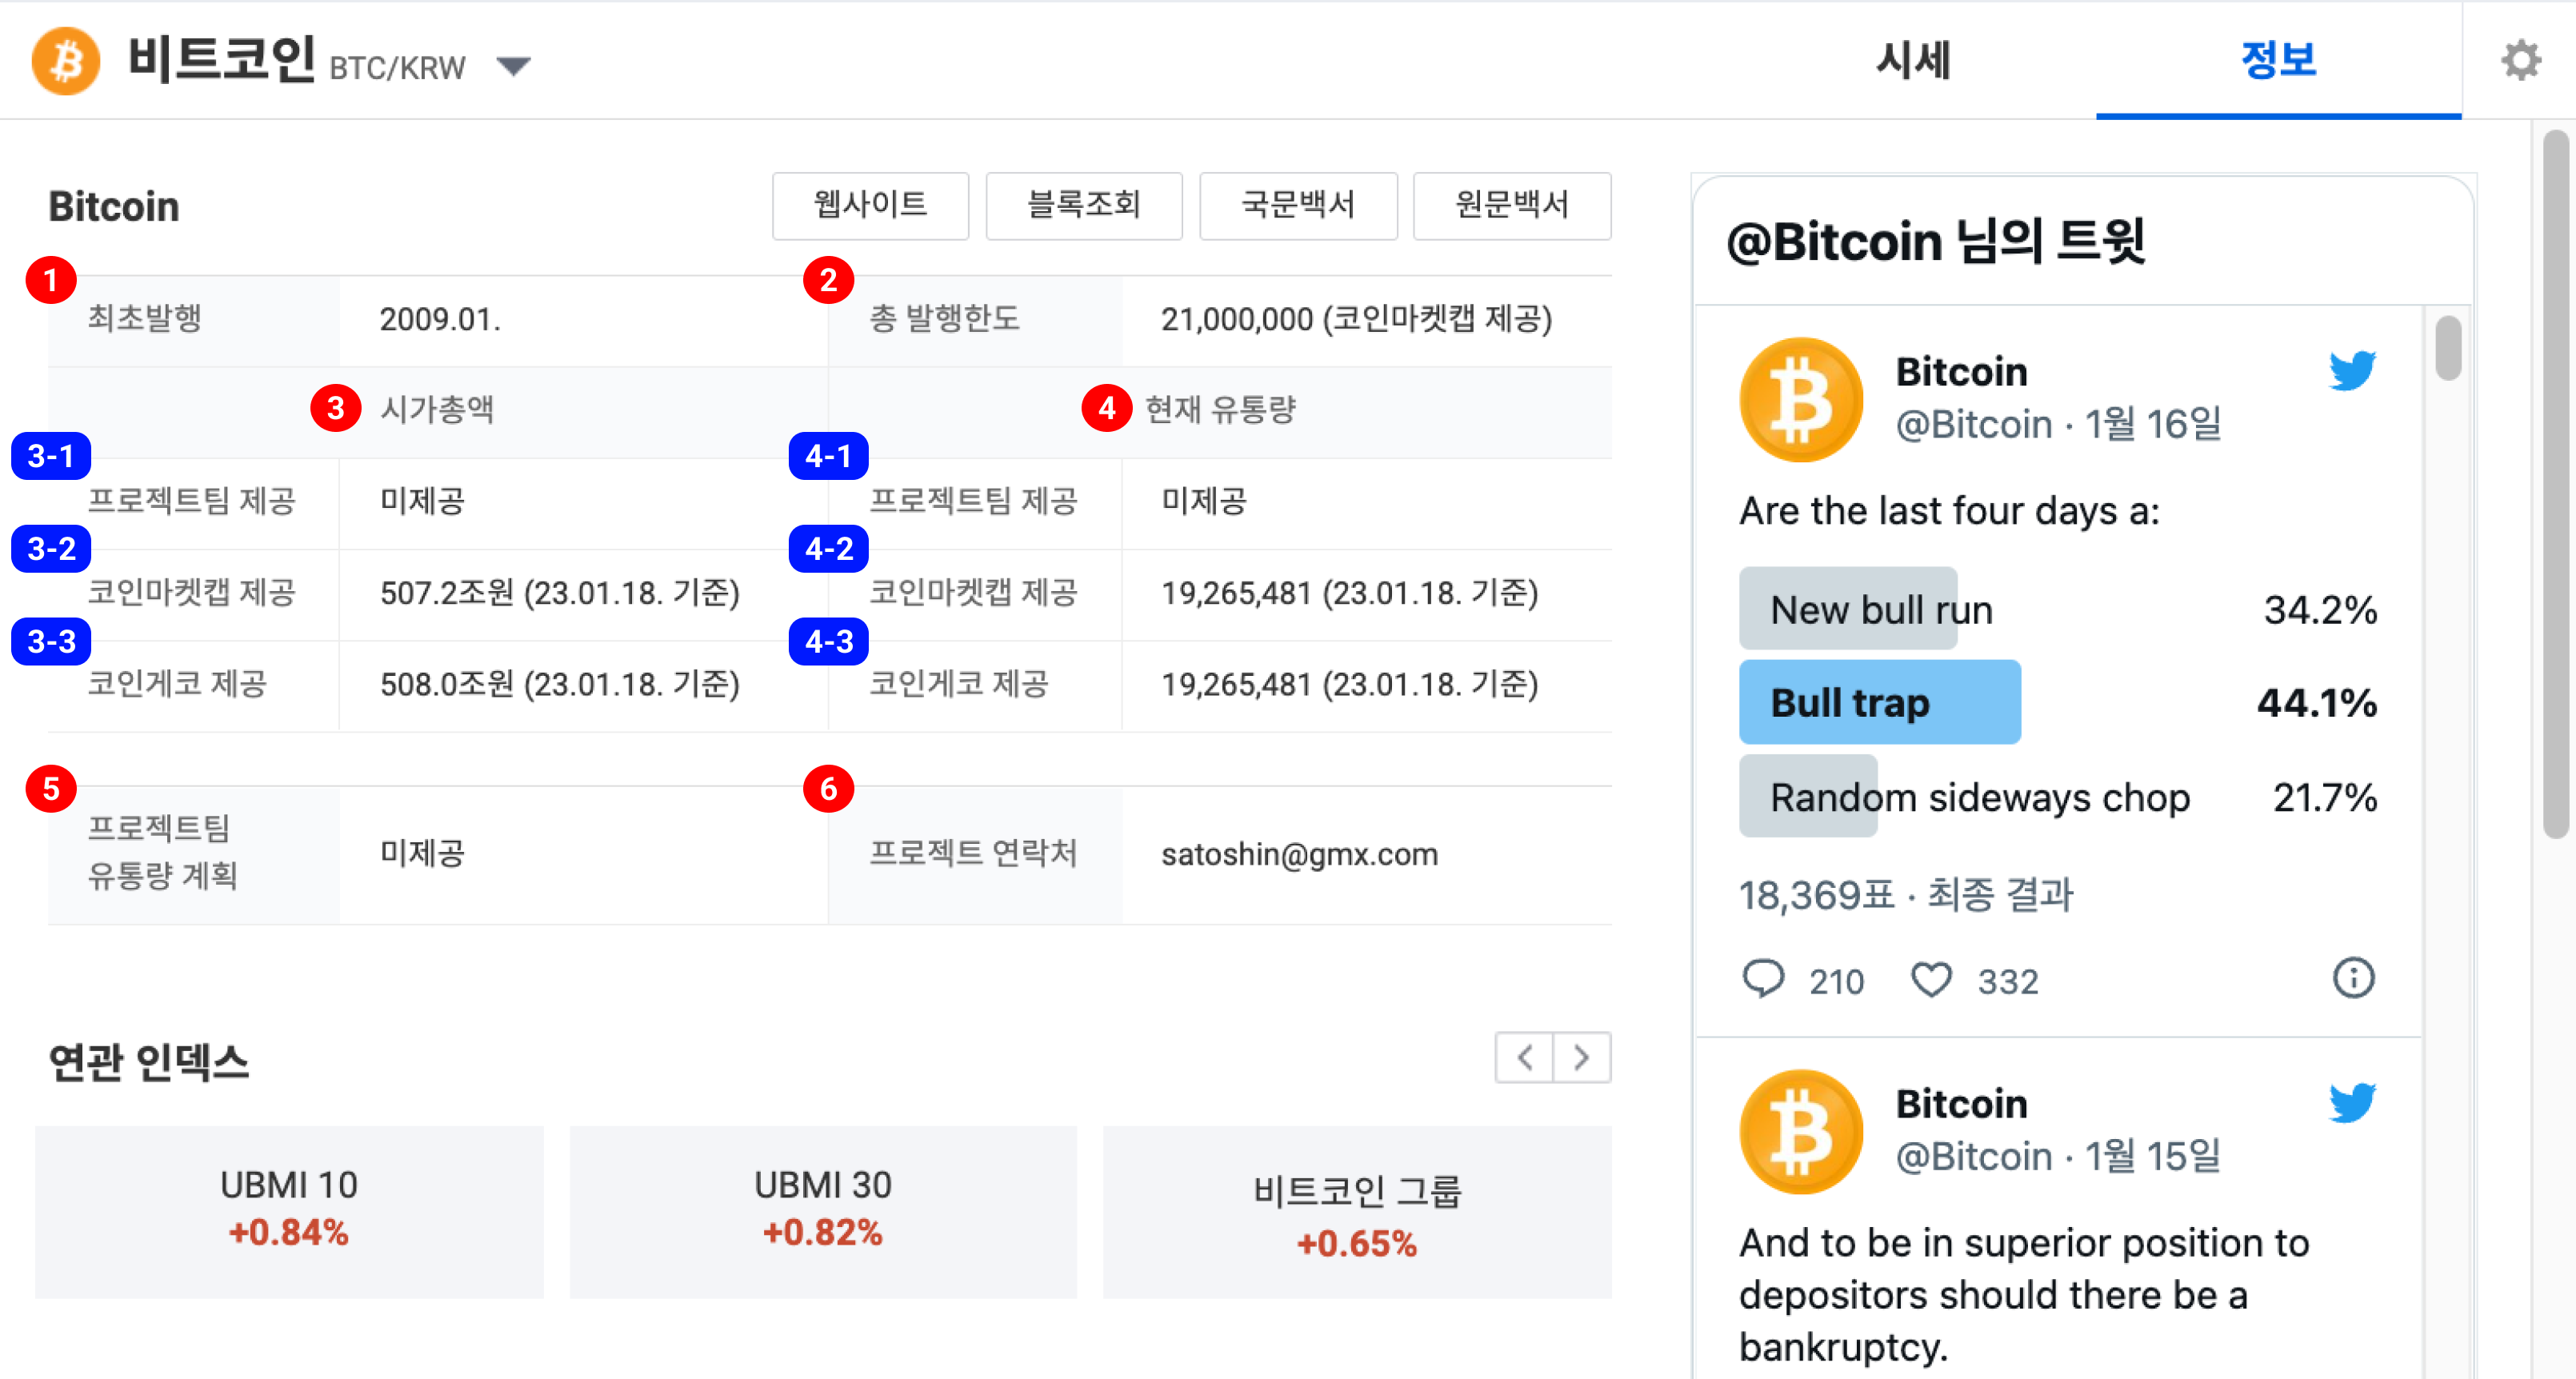The height and width of the screenshot is (1379, 2576).
Task: Go to next related index page
Action: click(x=1581, y=1057)
